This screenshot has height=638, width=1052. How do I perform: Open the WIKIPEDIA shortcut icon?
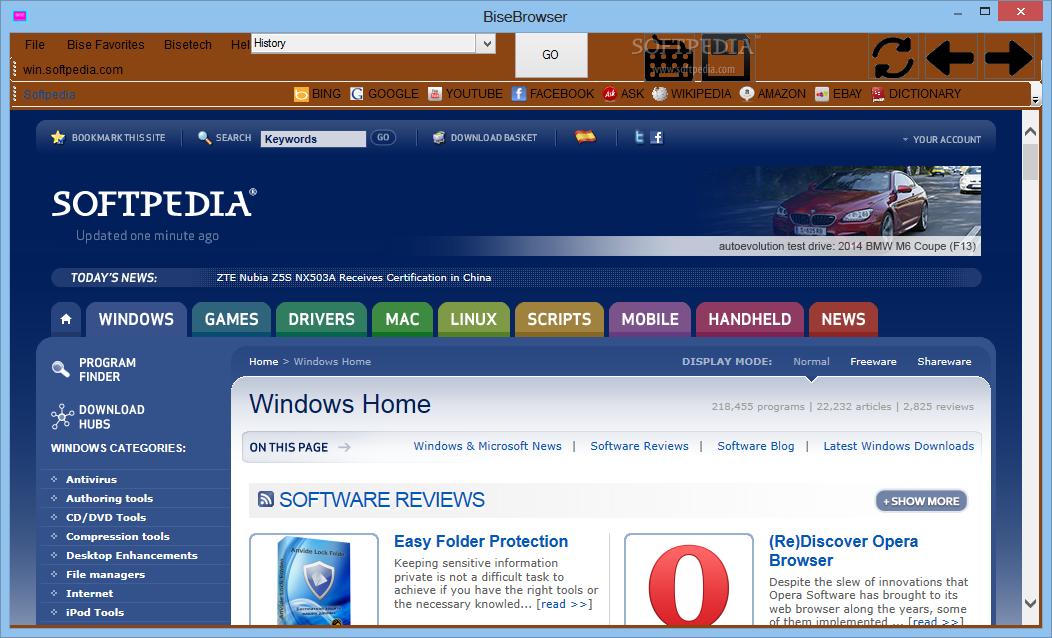tap(660, 94)
